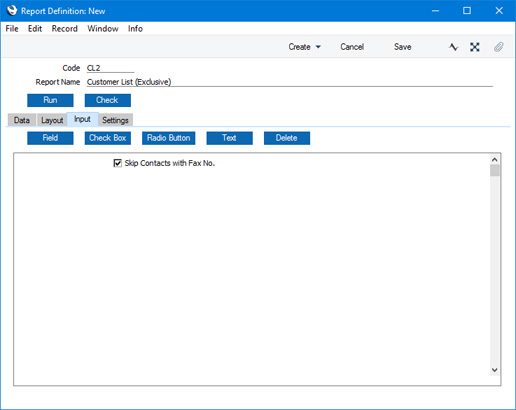The width and height of the screenshot is (516, 410).
Task: Click scrollbar up arrow in input area
Action: pyautogui.click(x=495, y=160)
